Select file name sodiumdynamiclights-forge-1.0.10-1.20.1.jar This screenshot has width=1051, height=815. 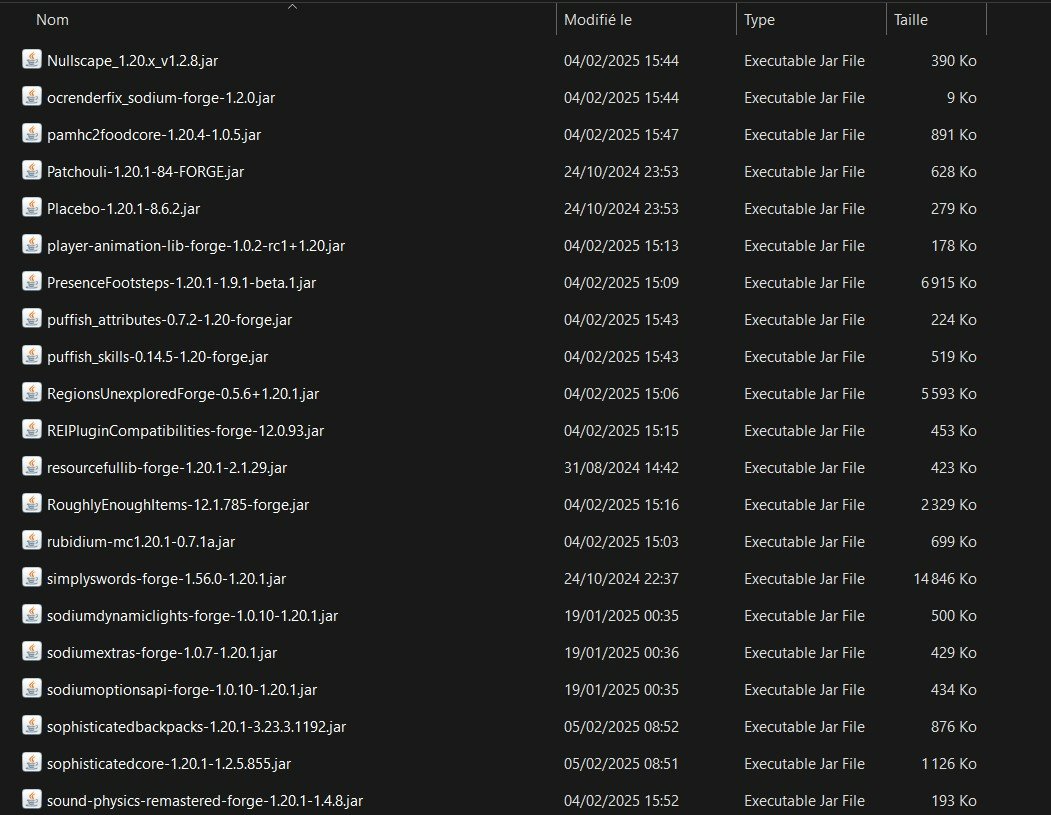click(192, 616)
